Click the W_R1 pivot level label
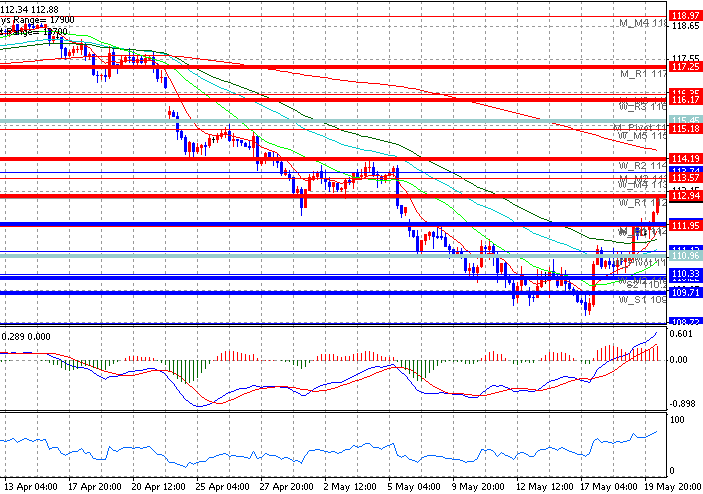 (643, 203)
